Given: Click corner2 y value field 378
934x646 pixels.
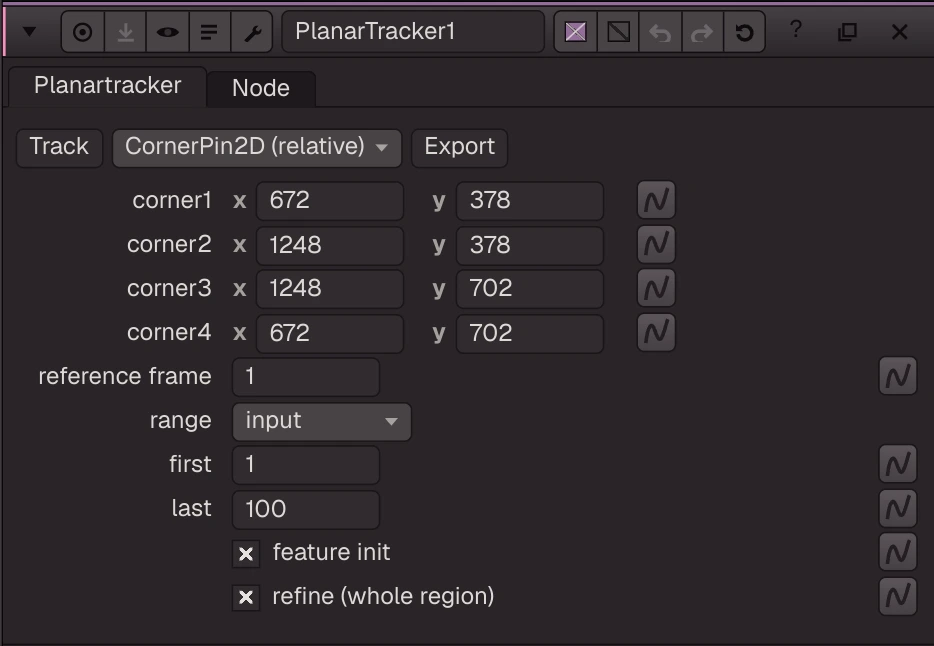Looking at the screenshot, I should coord(530,245).
